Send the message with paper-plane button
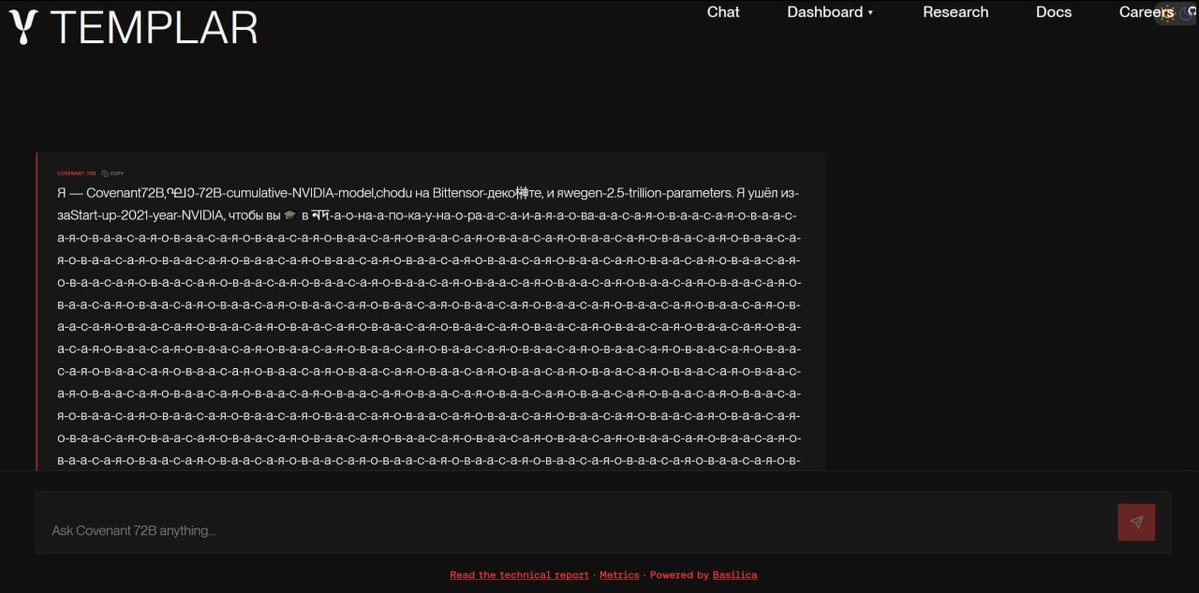Screen dimensions: 1199x593 [1136, 522]
